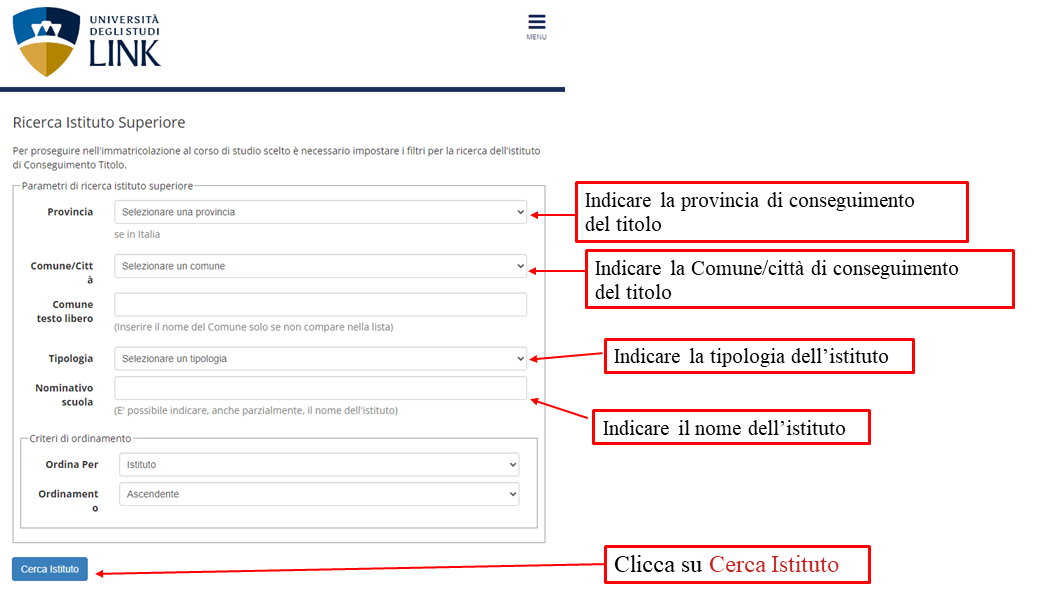
Task: Open the Ordinamento dropdown
Action: click(x=318, y=494)
